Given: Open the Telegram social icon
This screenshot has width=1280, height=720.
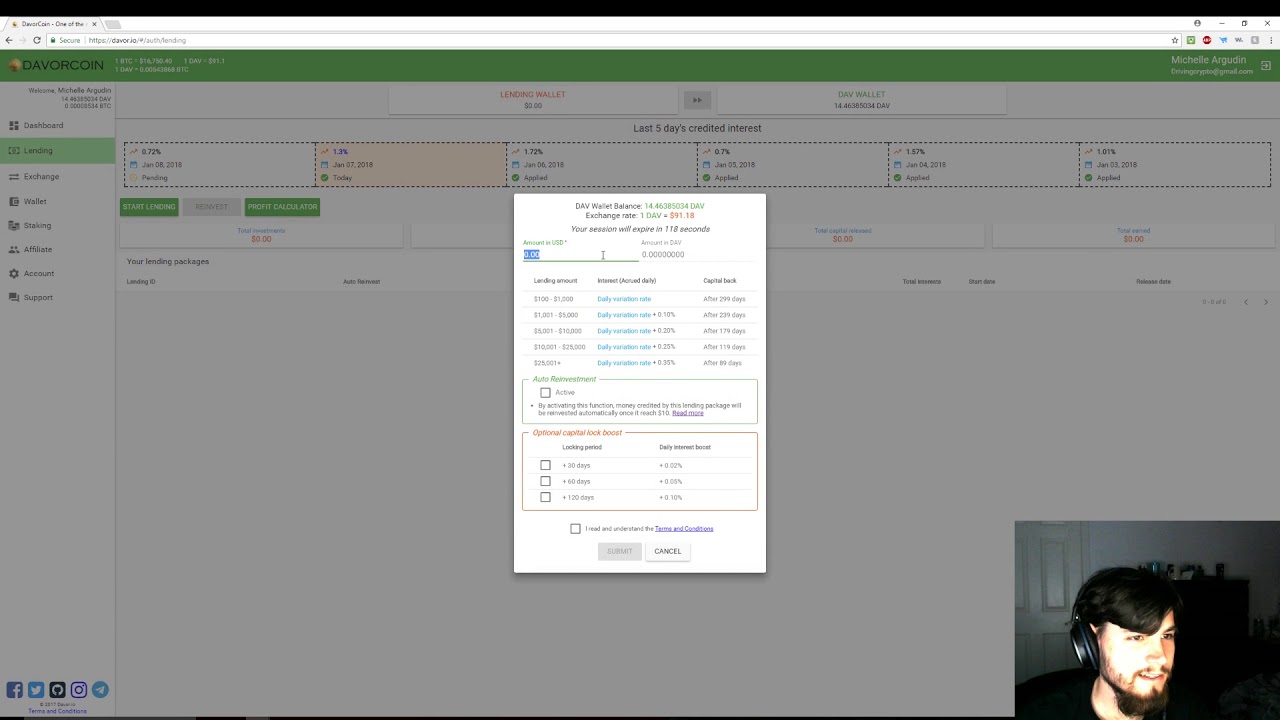Looking at the screenshot, I should click(100, 690).
